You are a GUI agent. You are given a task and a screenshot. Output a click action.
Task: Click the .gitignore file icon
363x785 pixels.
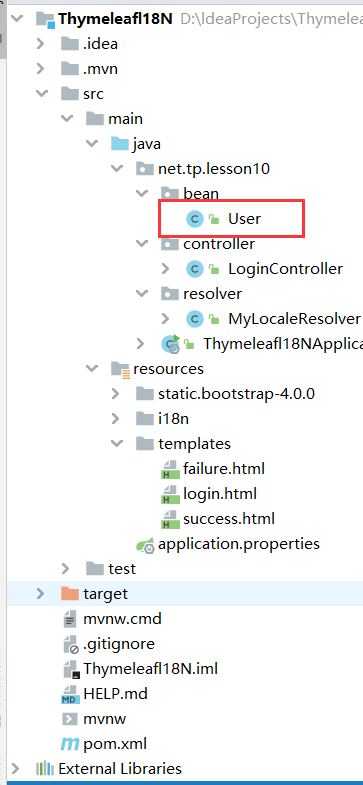(x=71, y=644)
